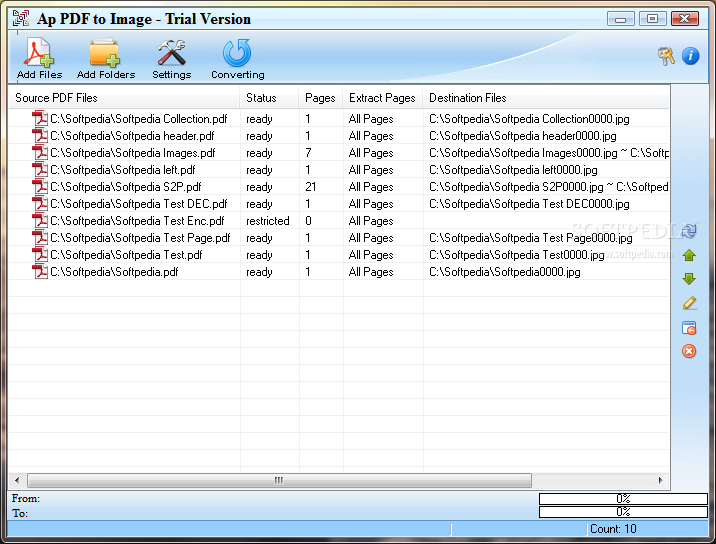Click pages value 0 of Test Enc.pdf
This screenshot has height=544, width=716.
[308, 221]
